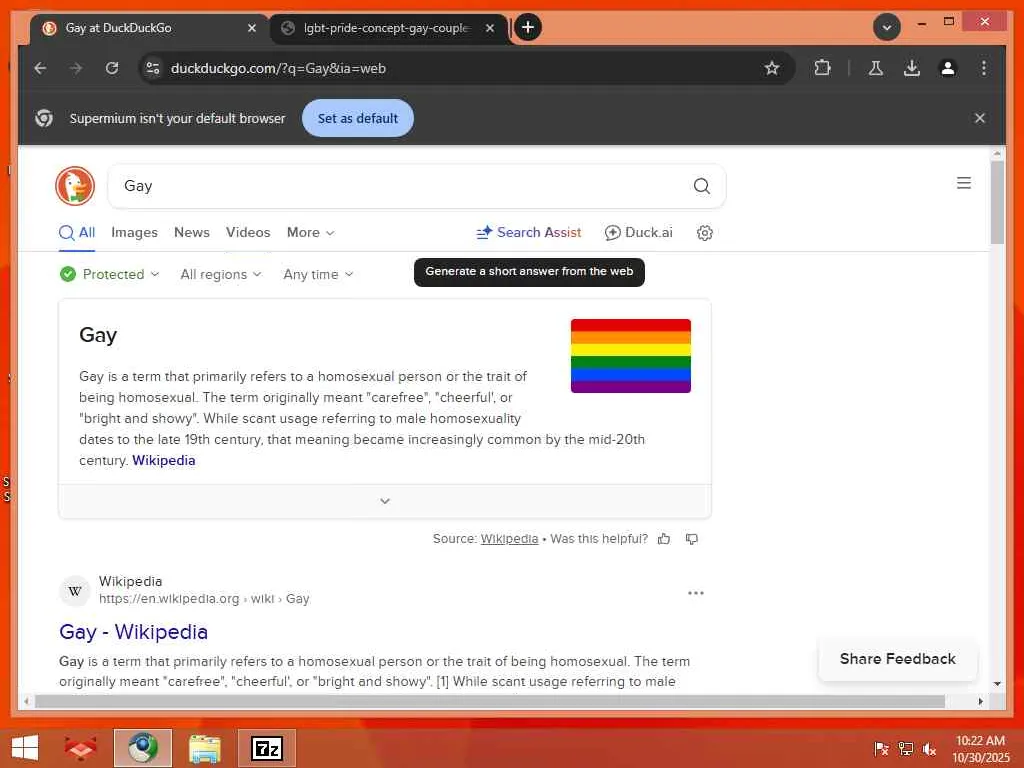The height and width of the screenshot is (768, 1024).
Task: Click Search Assist
Action: click(529, 232)
